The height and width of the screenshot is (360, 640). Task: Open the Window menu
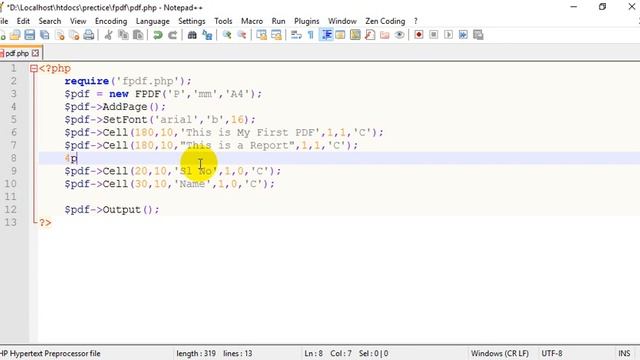(342, 21)
